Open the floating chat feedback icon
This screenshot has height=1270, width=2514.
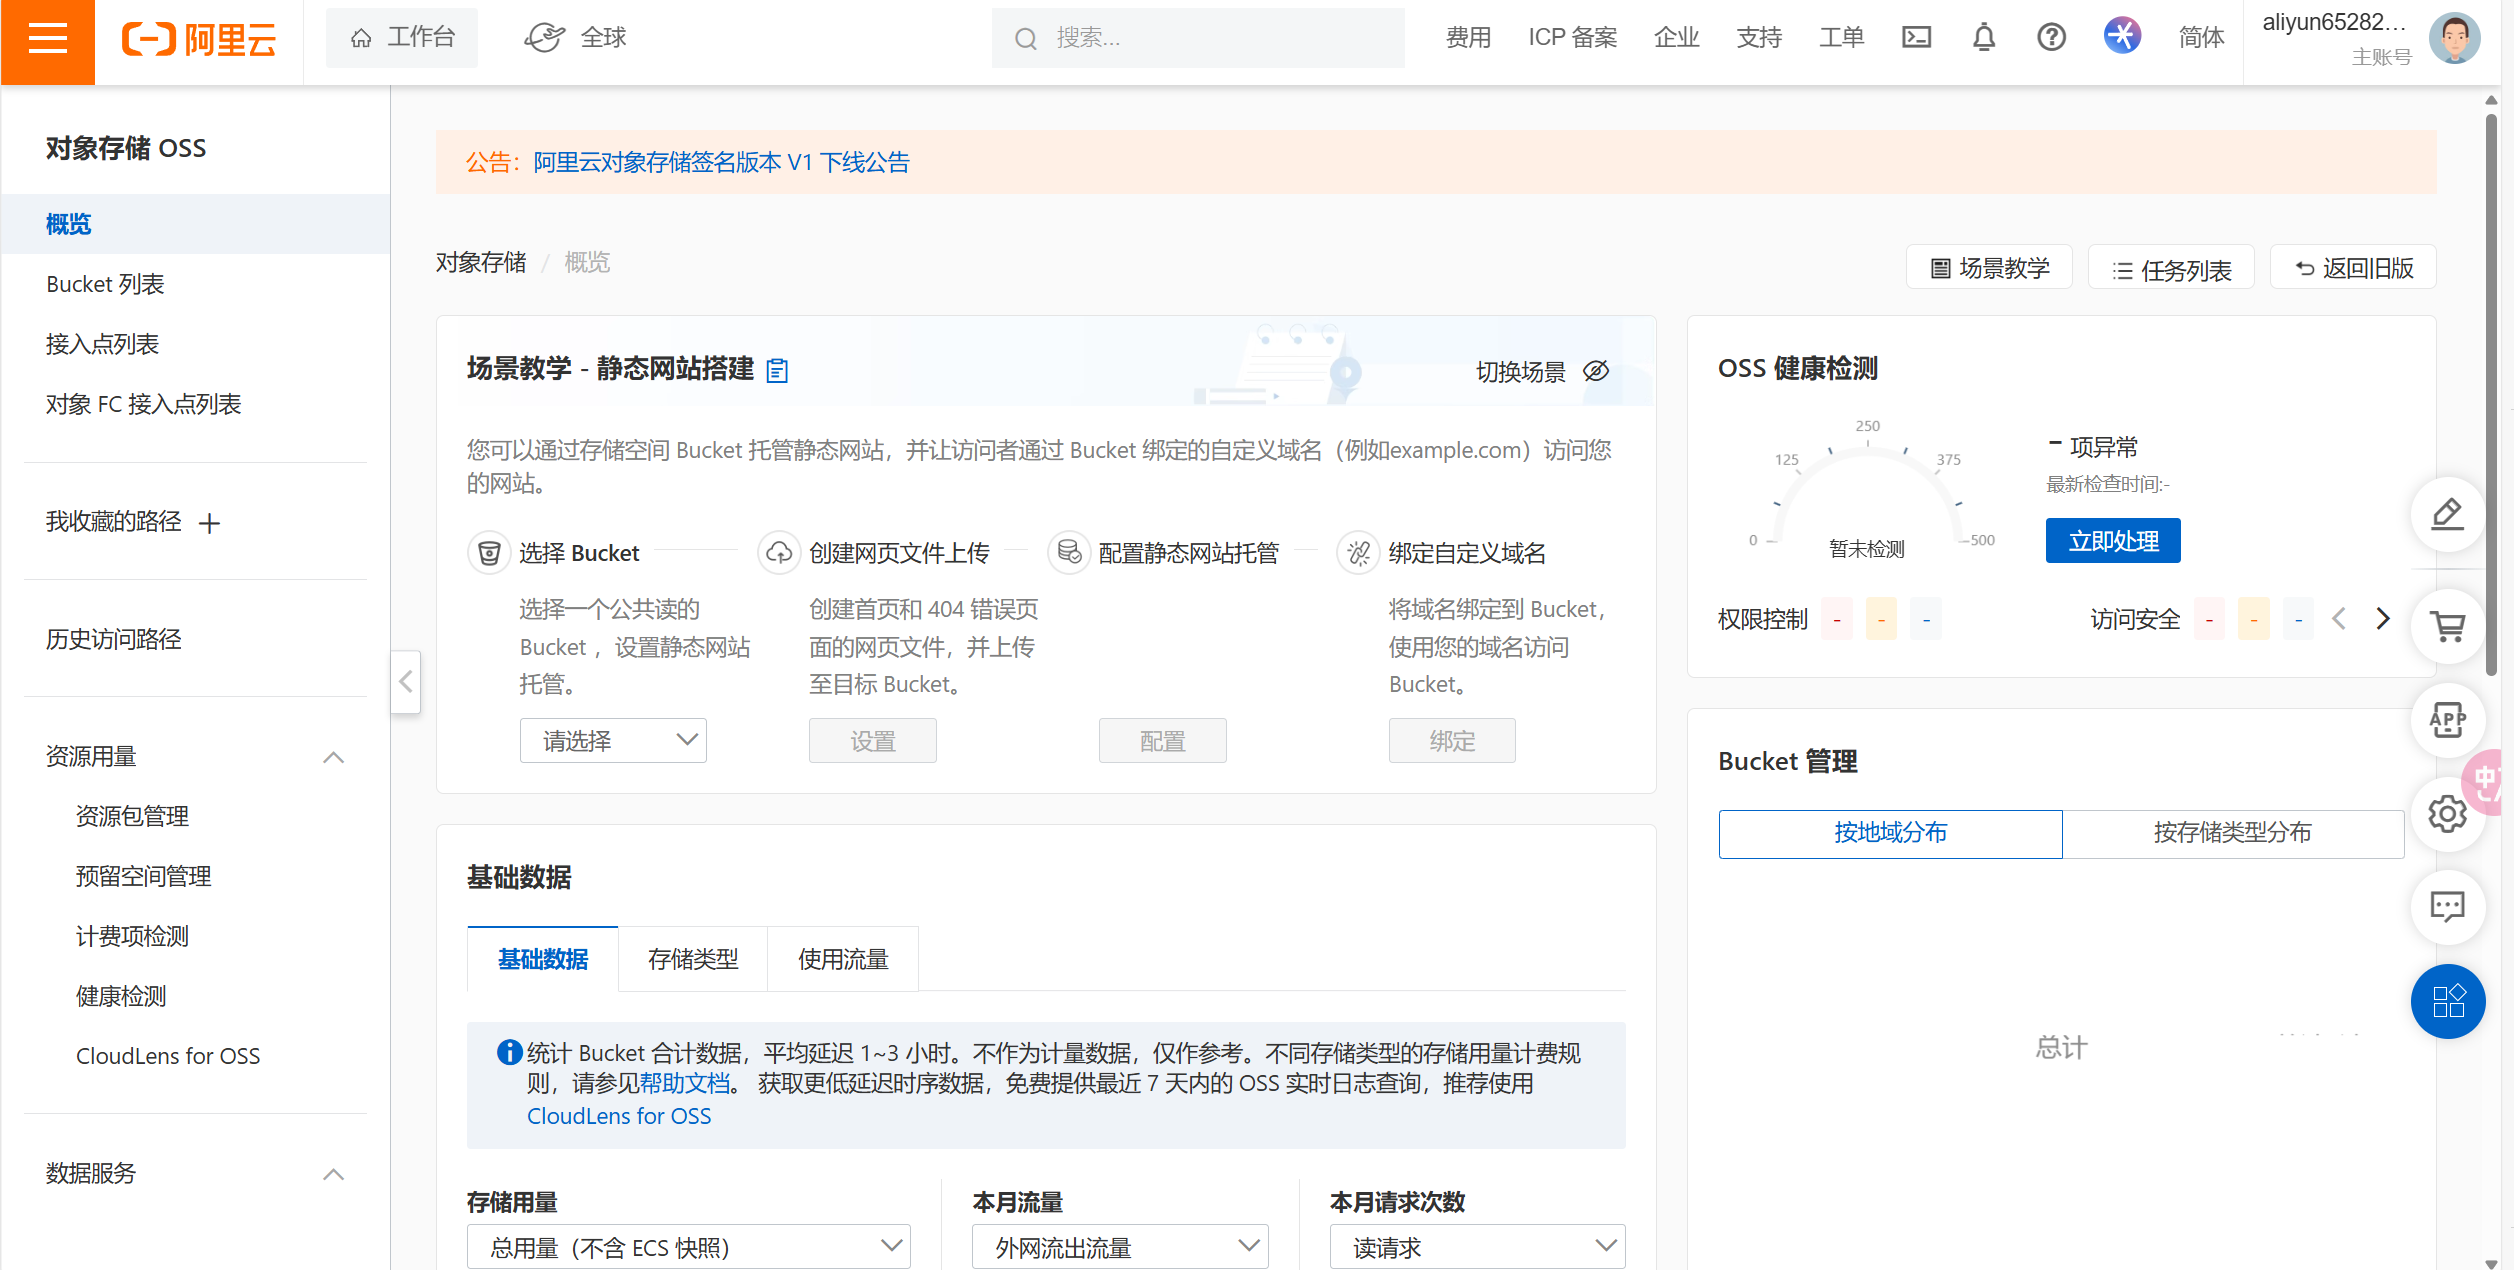point(2447,907)
